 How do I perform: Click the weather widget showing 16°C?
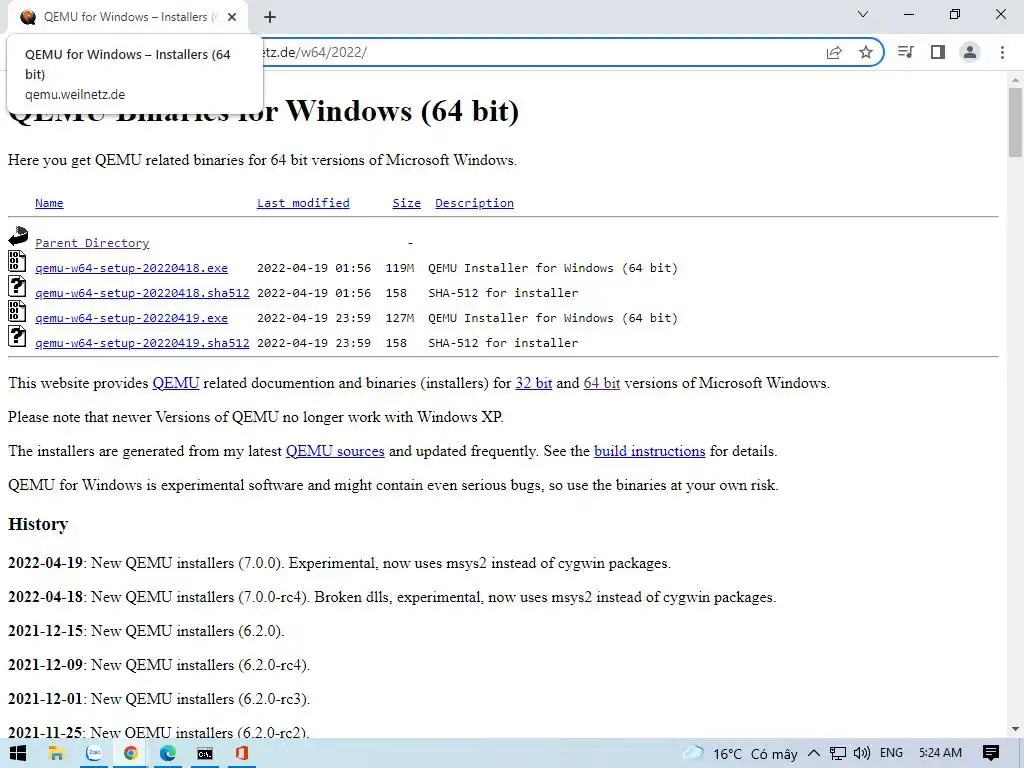(740, 754)
